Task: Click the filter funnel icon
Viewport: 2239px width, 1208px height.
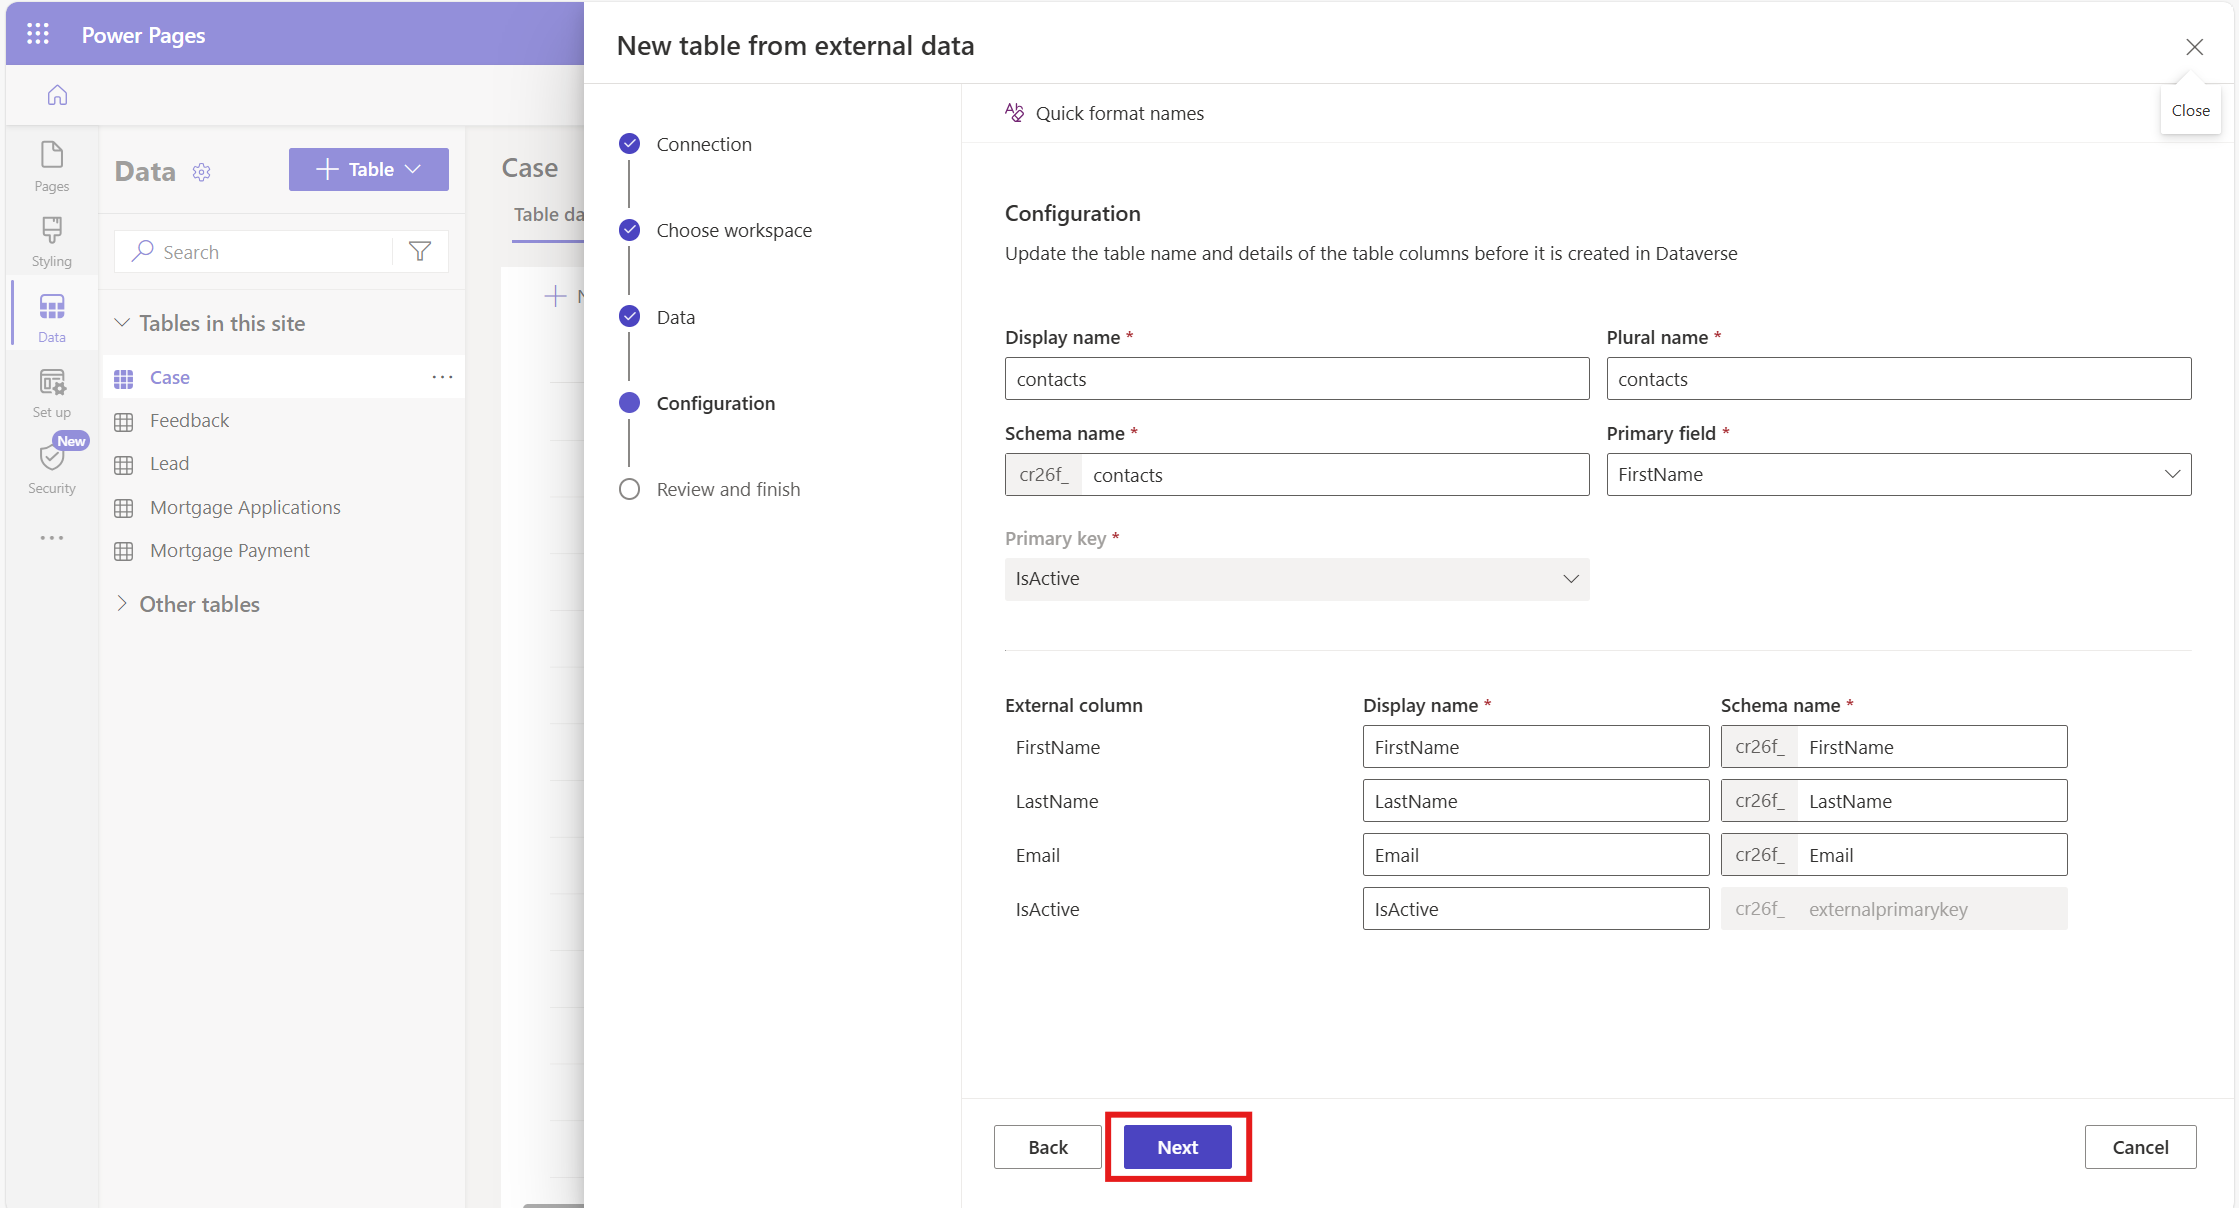Action: click(x=420, y=251)
